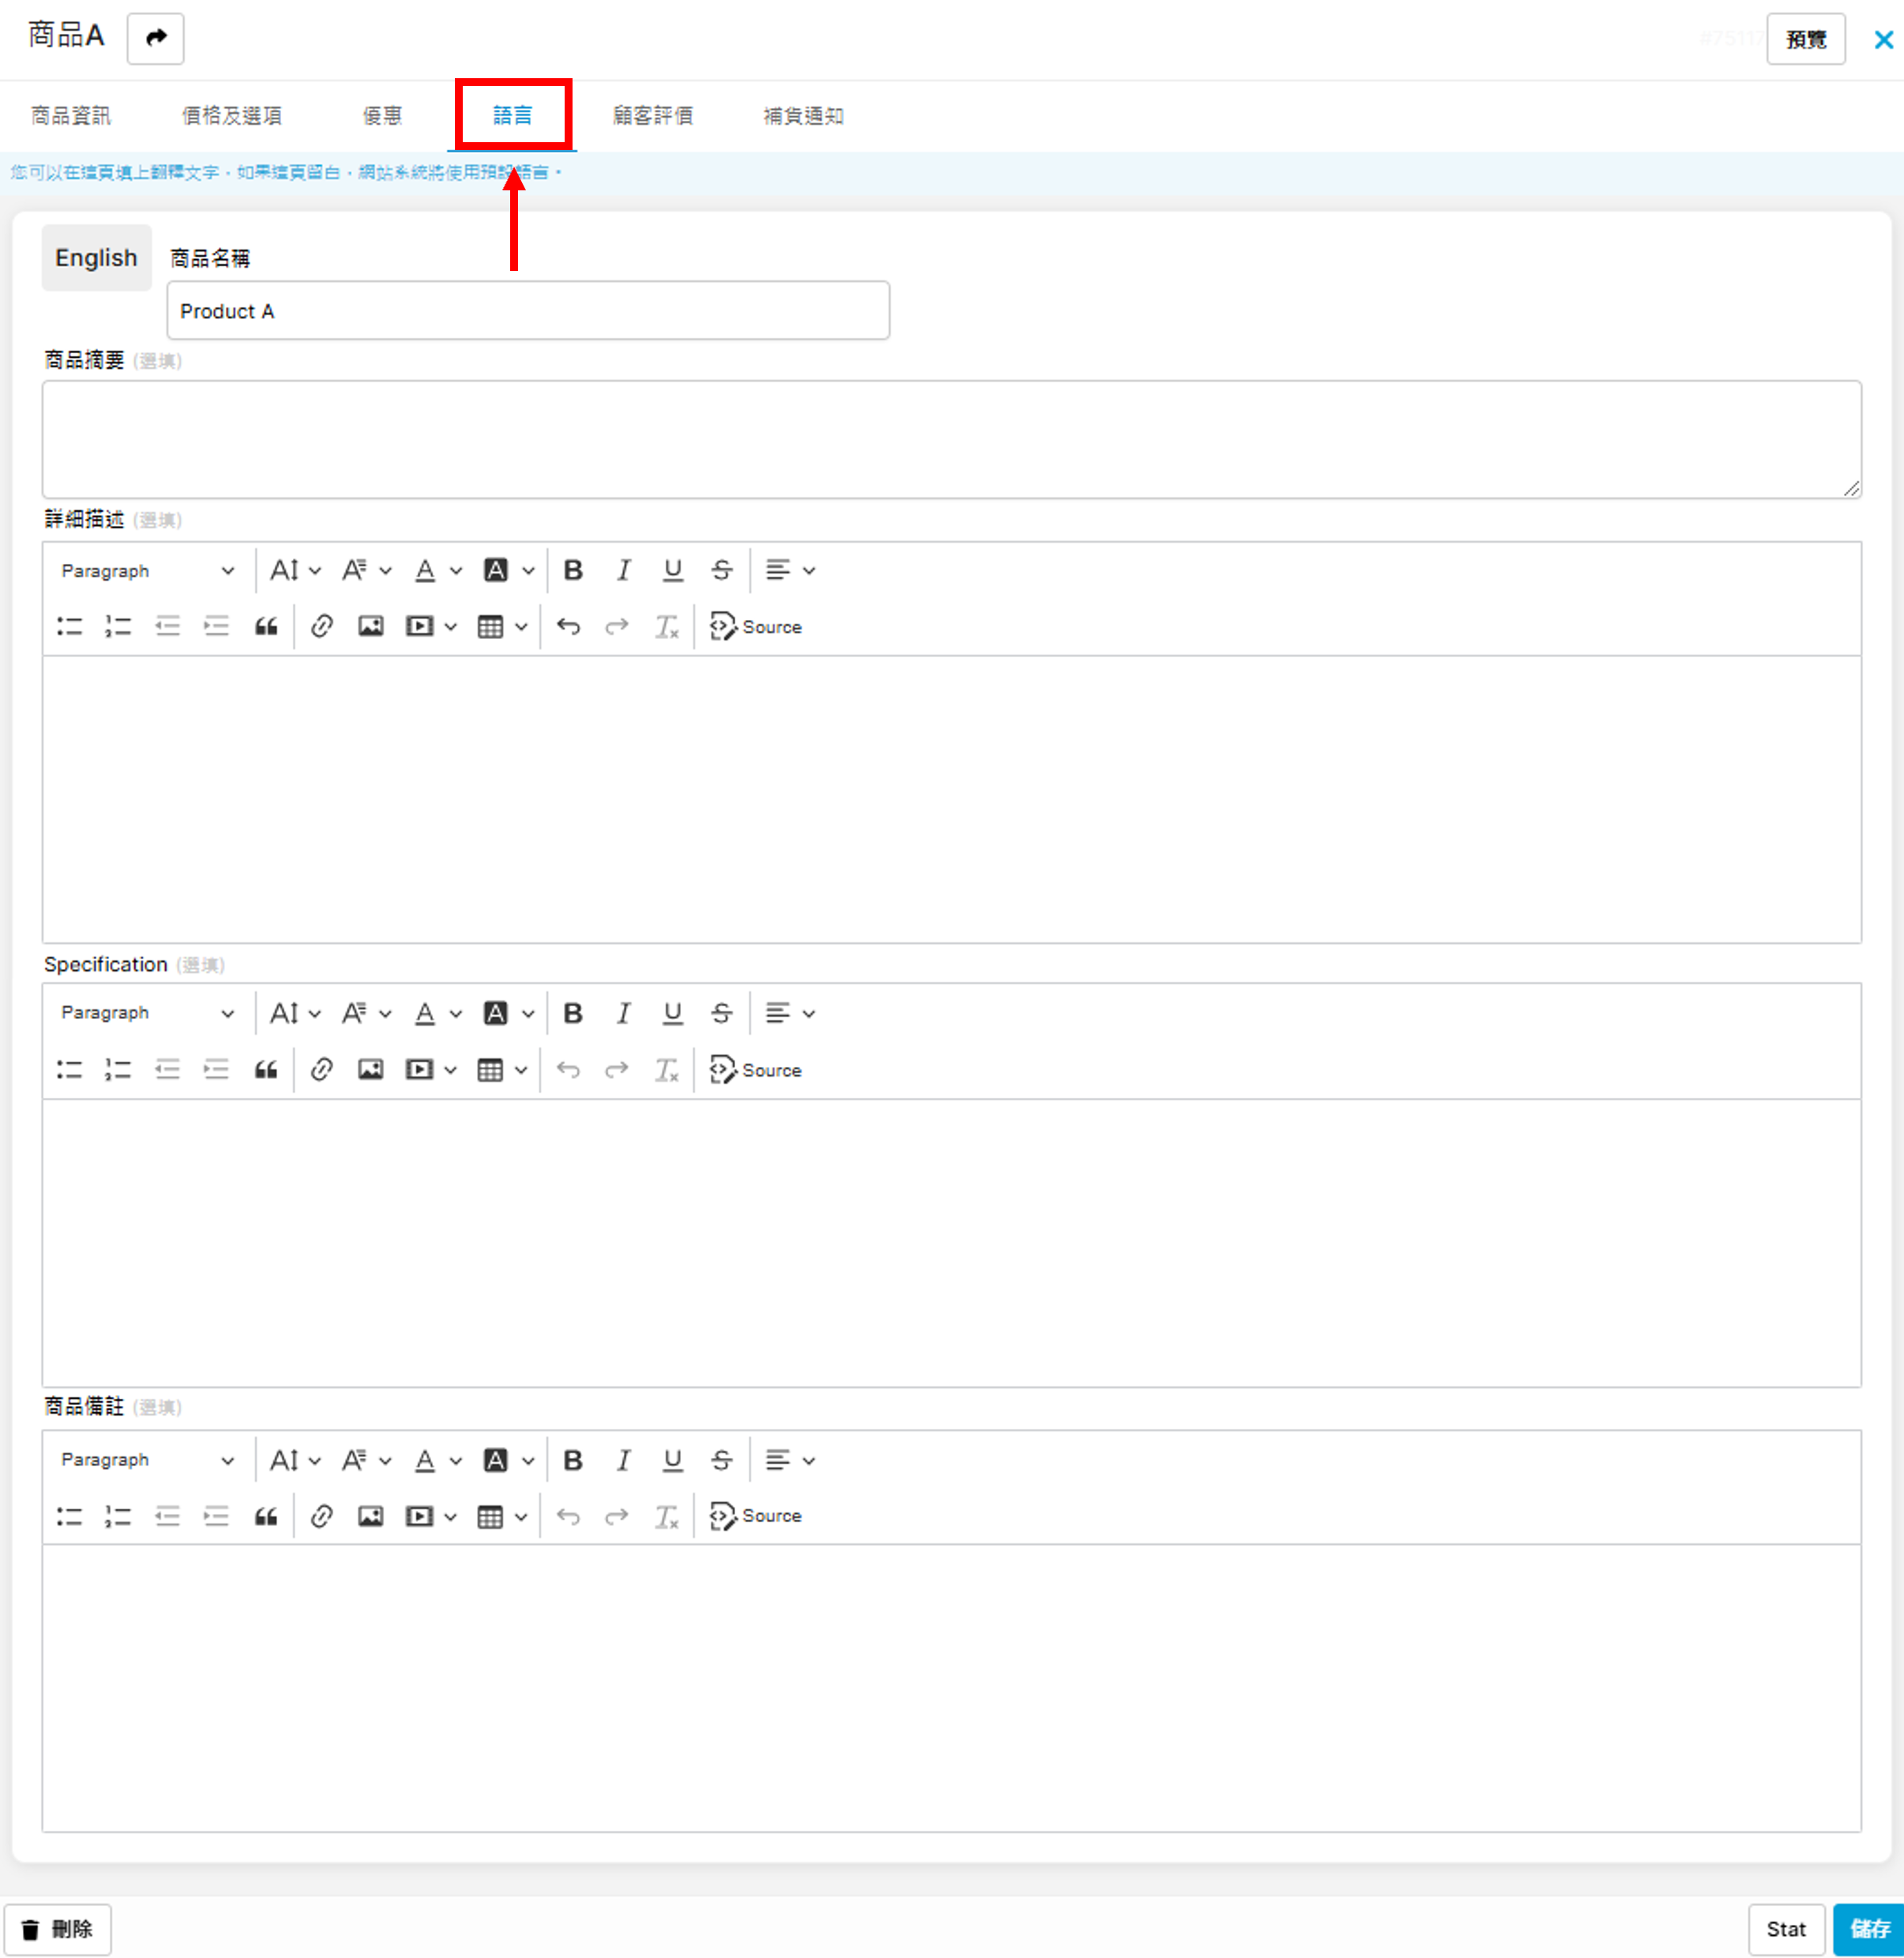1904x1958 pixels.
Task: Click Bold in the 詳細描述 editor toolbar
Action: [573, 570]
